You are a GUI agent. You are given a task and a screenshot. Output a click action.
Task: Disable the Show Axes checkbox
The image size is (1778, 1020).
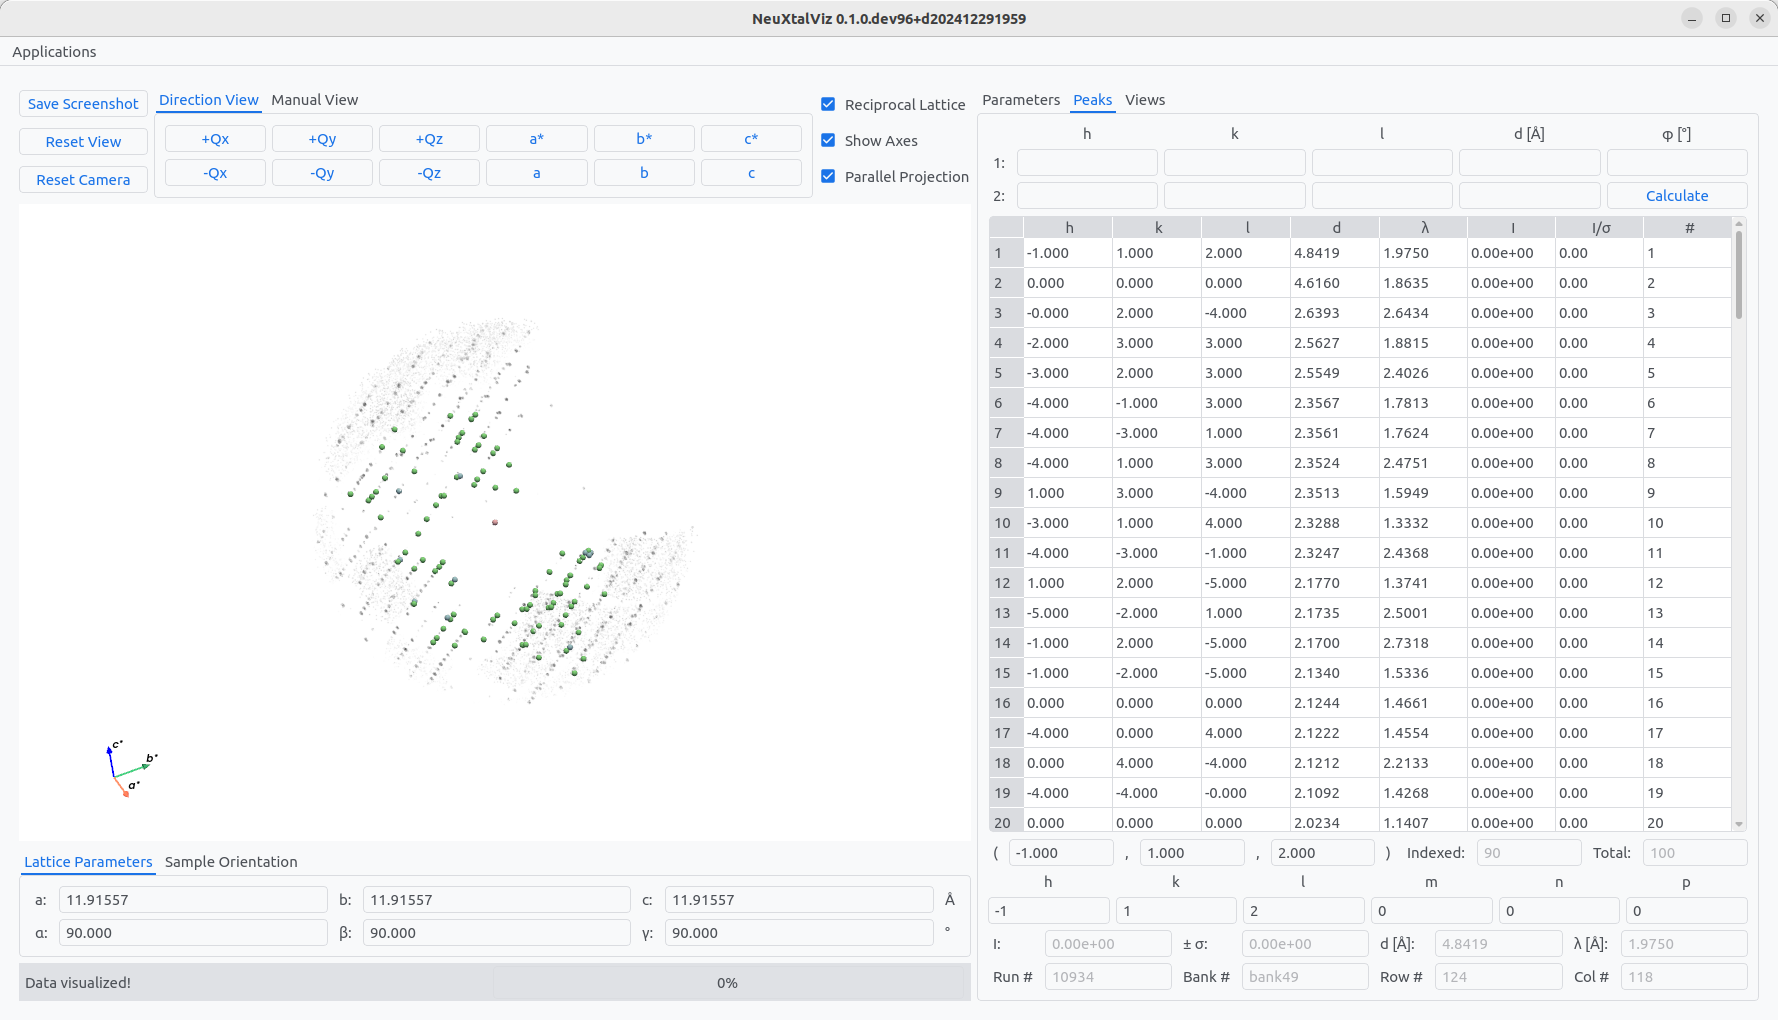click(828, 141)
